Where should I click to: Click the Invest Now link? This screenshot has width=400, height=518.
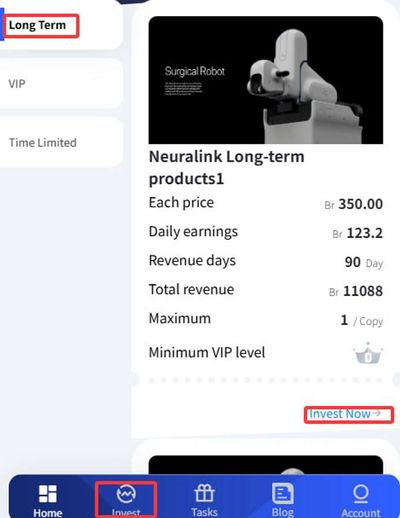point(340,414)
